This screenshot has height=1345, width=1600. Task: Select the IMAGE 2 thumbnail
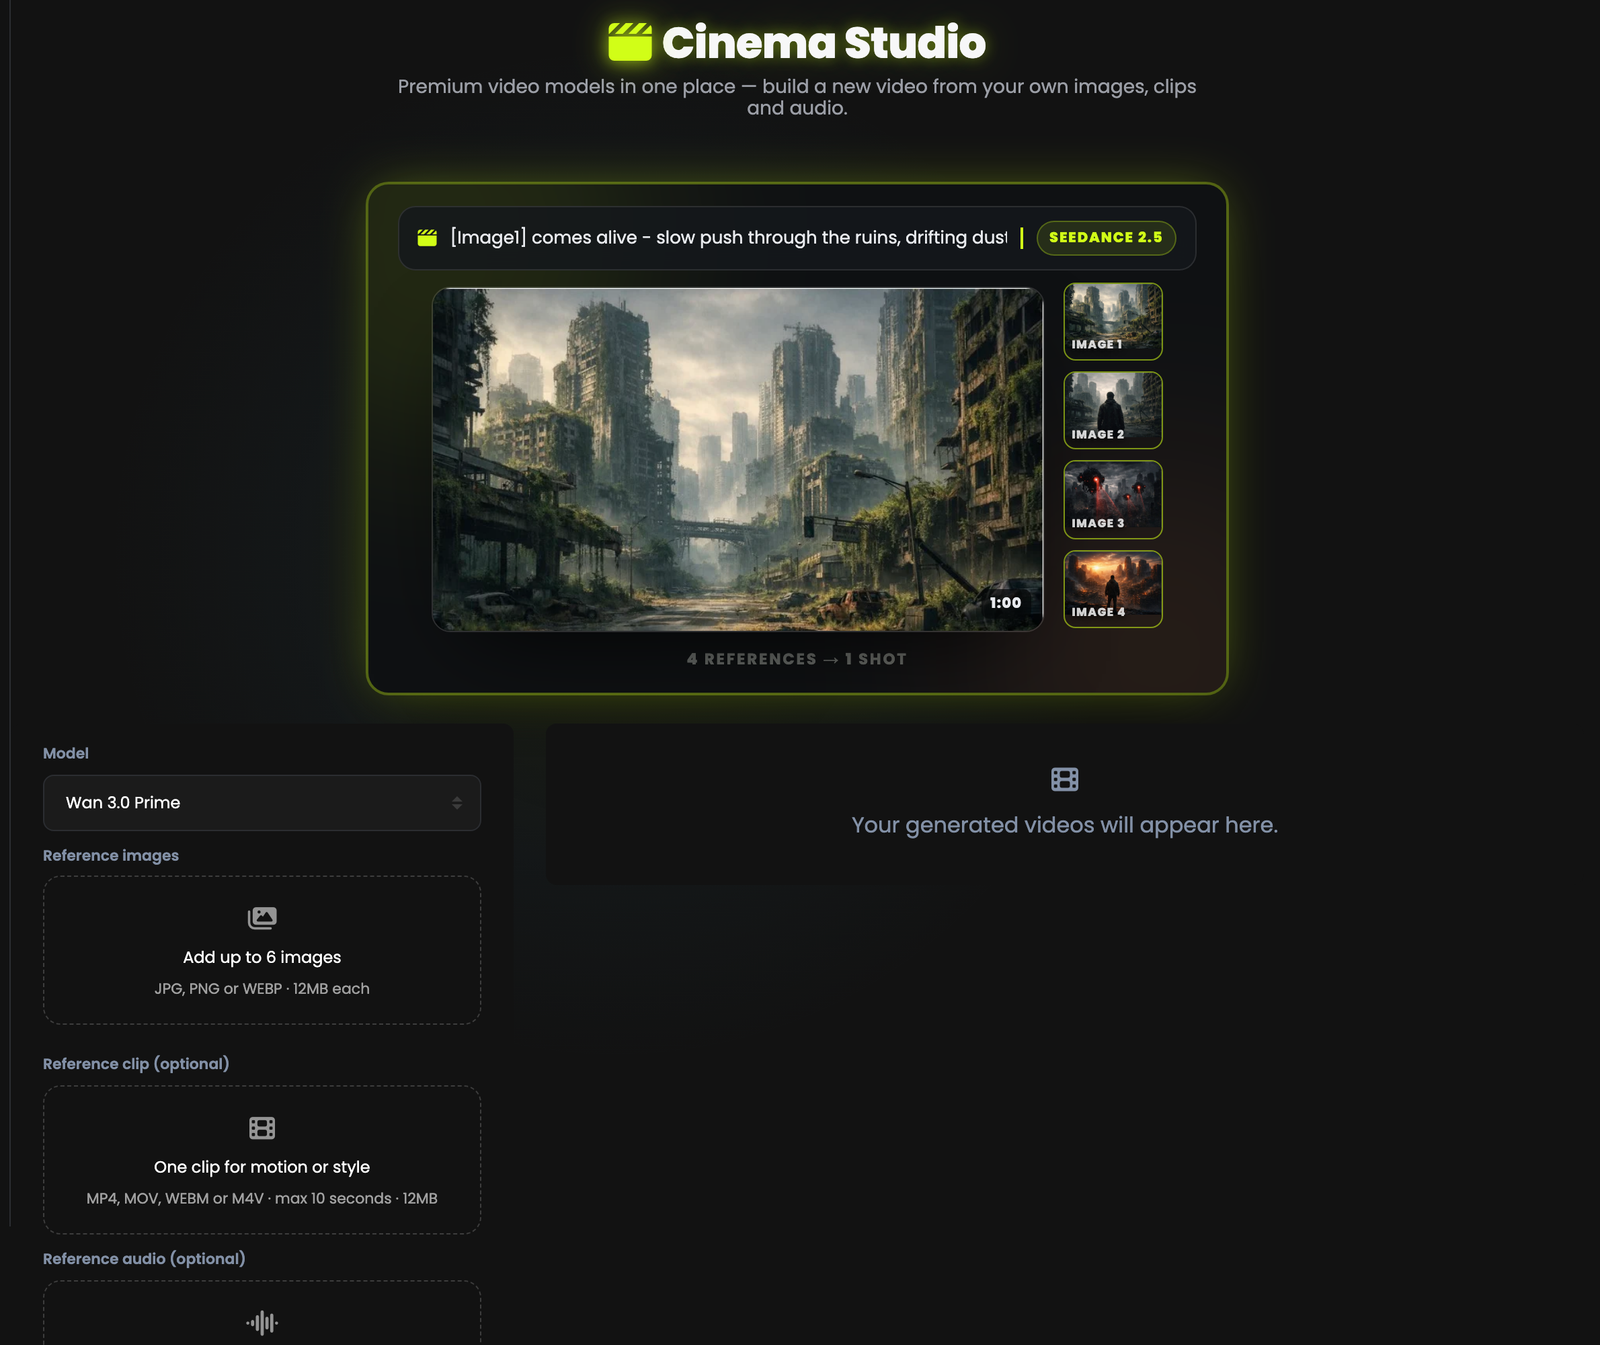click(x=1113, y=410)
